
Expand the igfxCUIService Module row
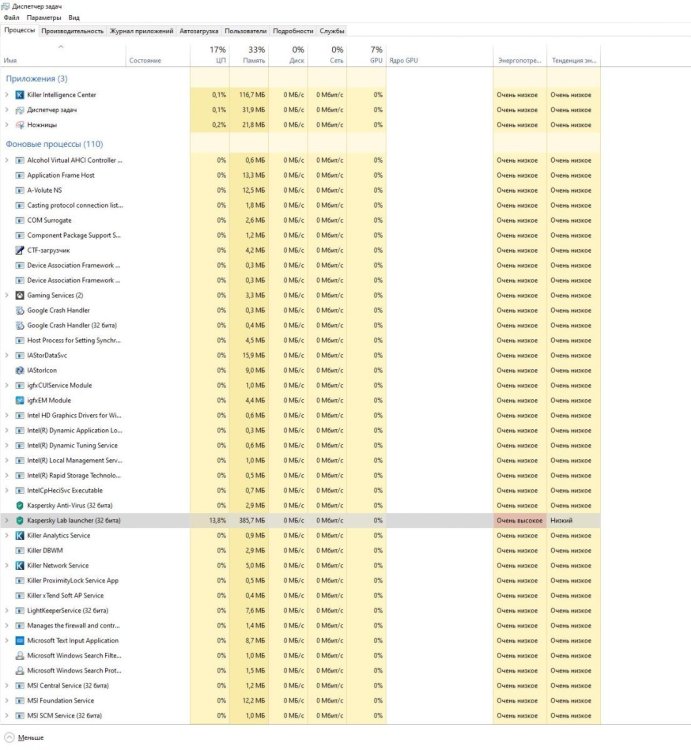(7, 386)
